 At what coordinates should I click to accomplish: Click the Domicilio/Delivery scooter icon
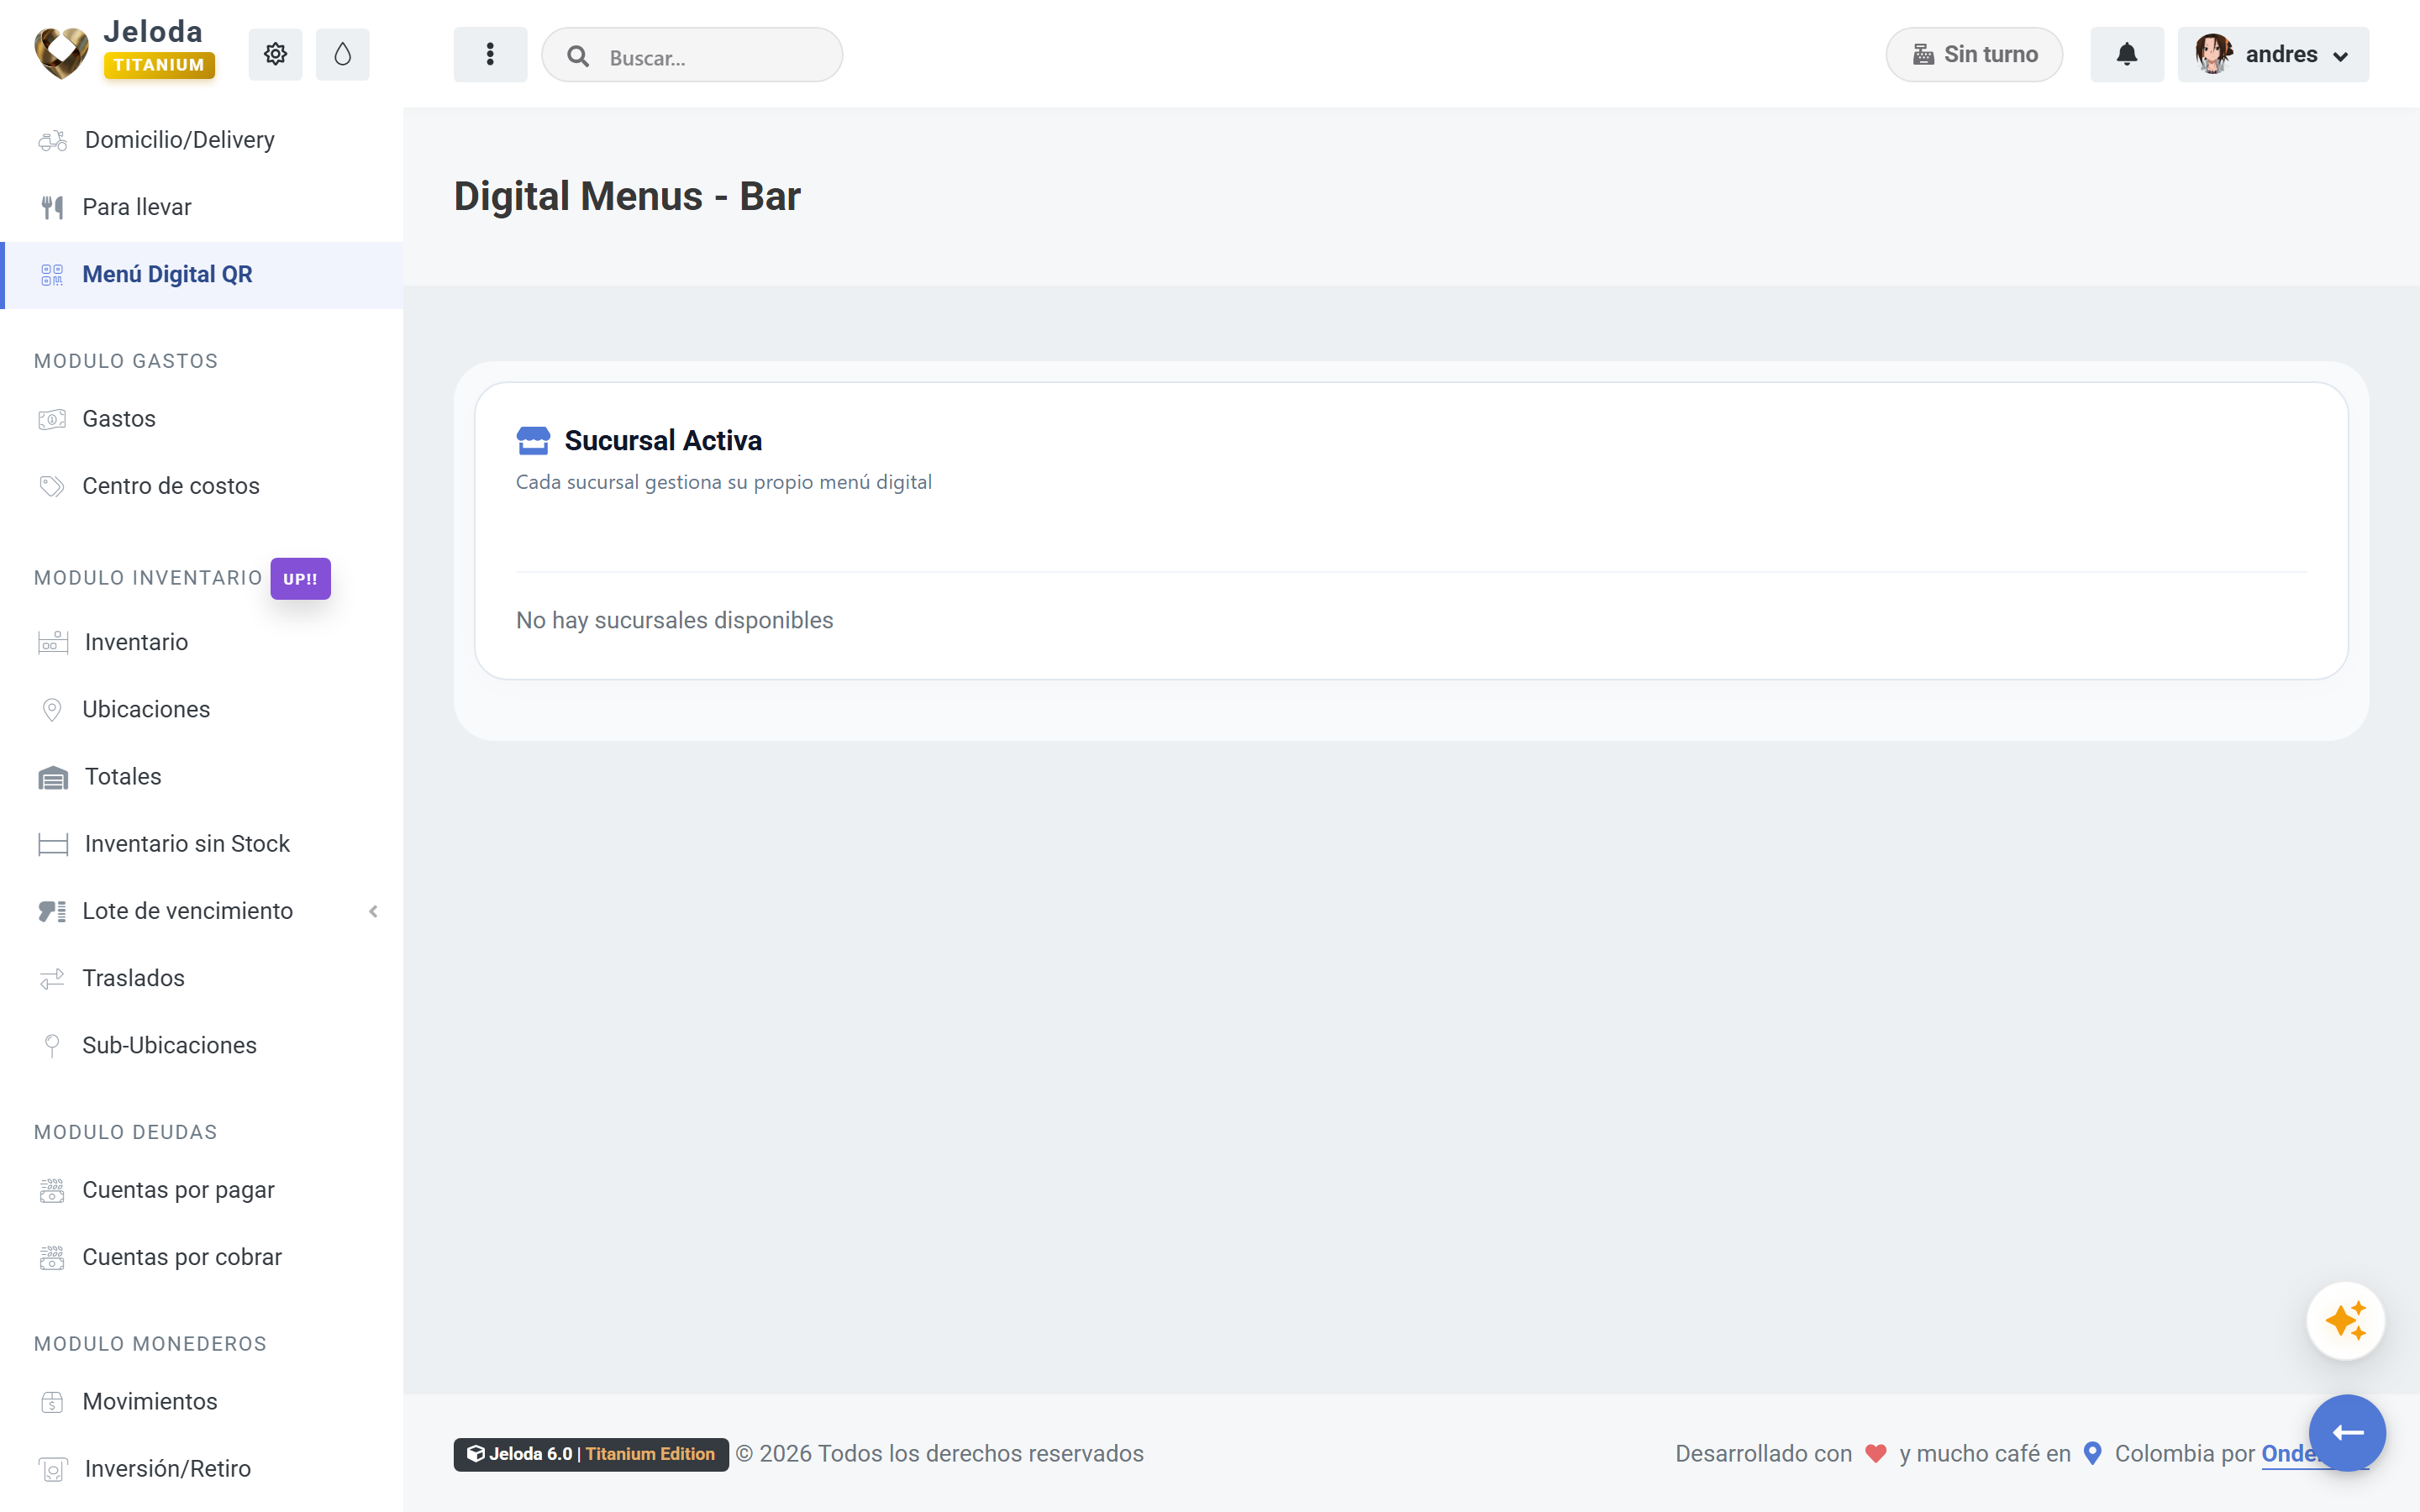pyautogui.click(x=53, y=140)
